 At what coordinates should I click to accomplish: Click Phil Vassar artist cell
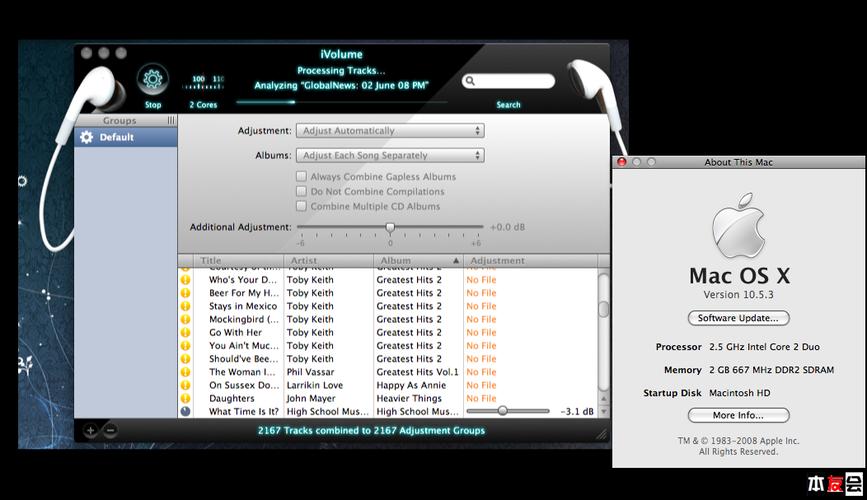(310, 372)
